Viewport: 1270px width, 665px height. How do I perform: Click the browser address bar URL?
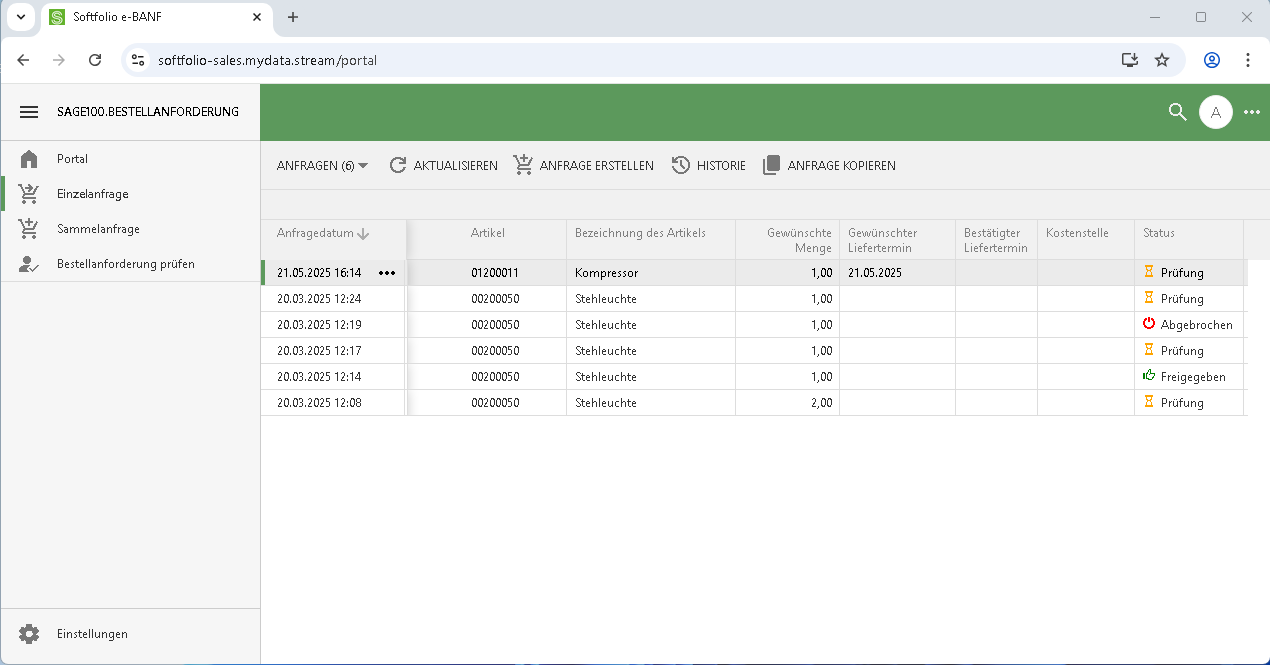coord(267,60)
